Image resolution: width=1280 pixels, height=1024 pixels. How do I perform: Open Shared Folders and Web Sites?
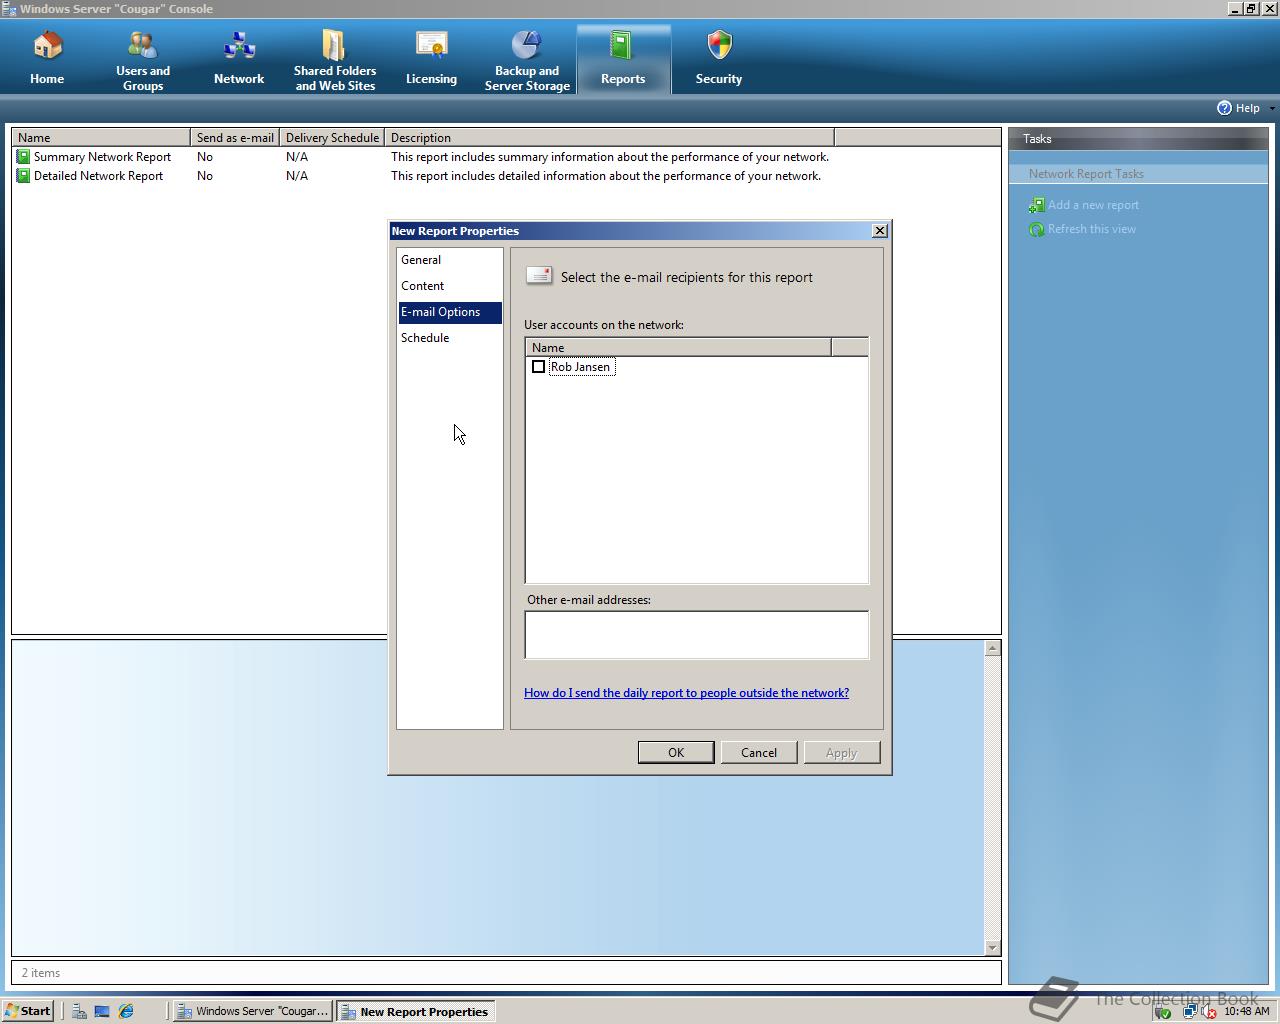coord(335,61)
